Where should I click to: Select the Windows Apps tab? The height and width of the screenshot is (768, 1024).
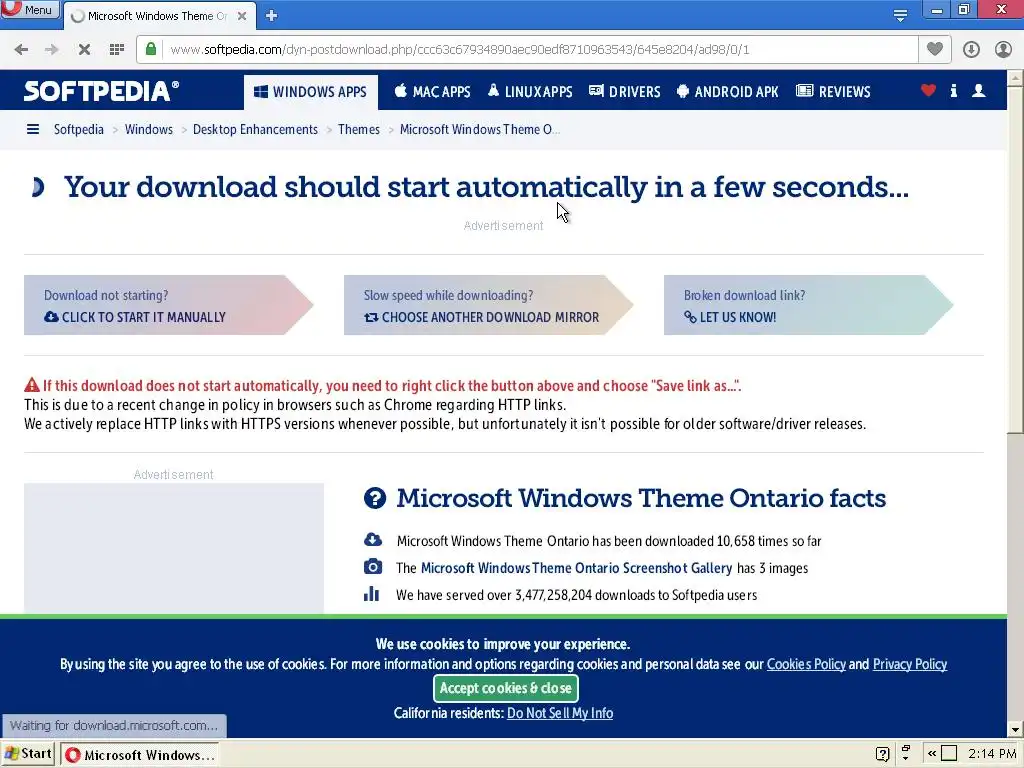[311, 92]
